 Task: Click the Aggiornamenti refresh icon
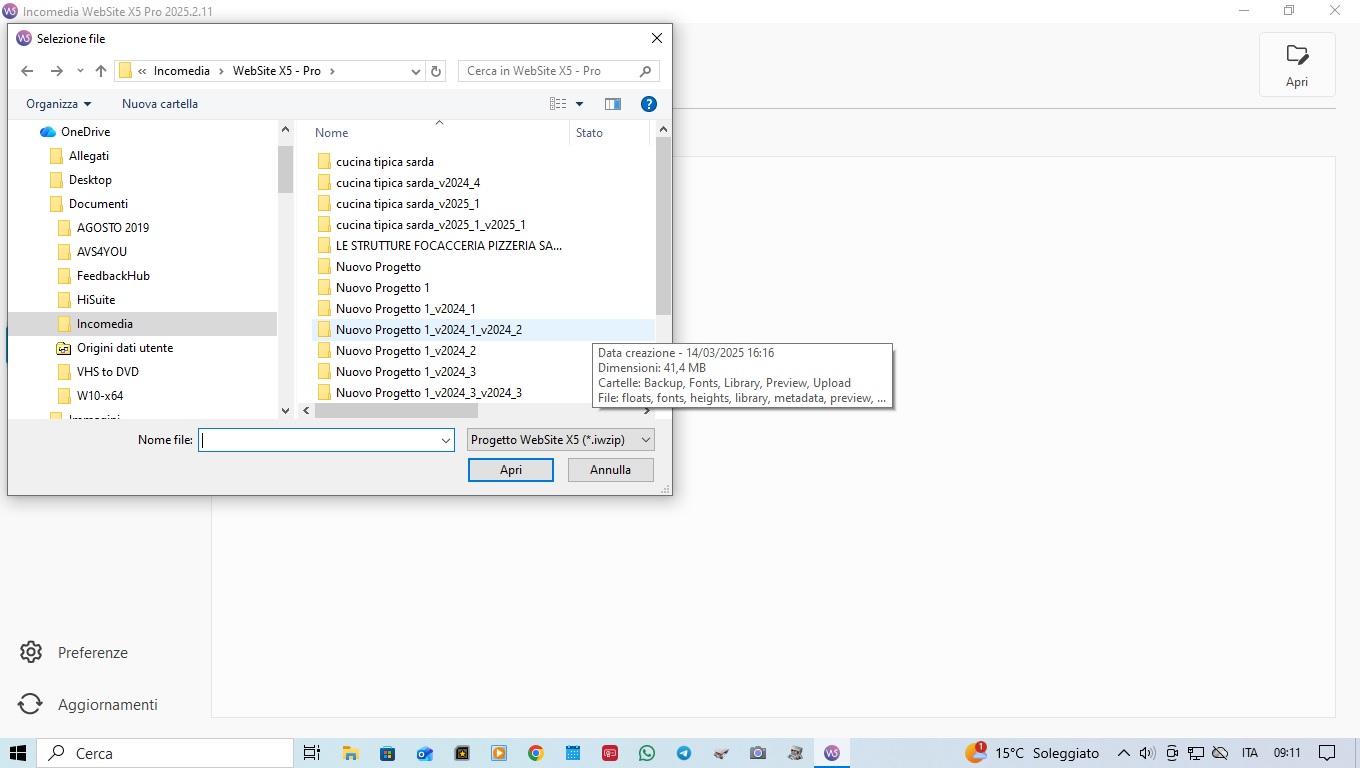coord(31,704)
